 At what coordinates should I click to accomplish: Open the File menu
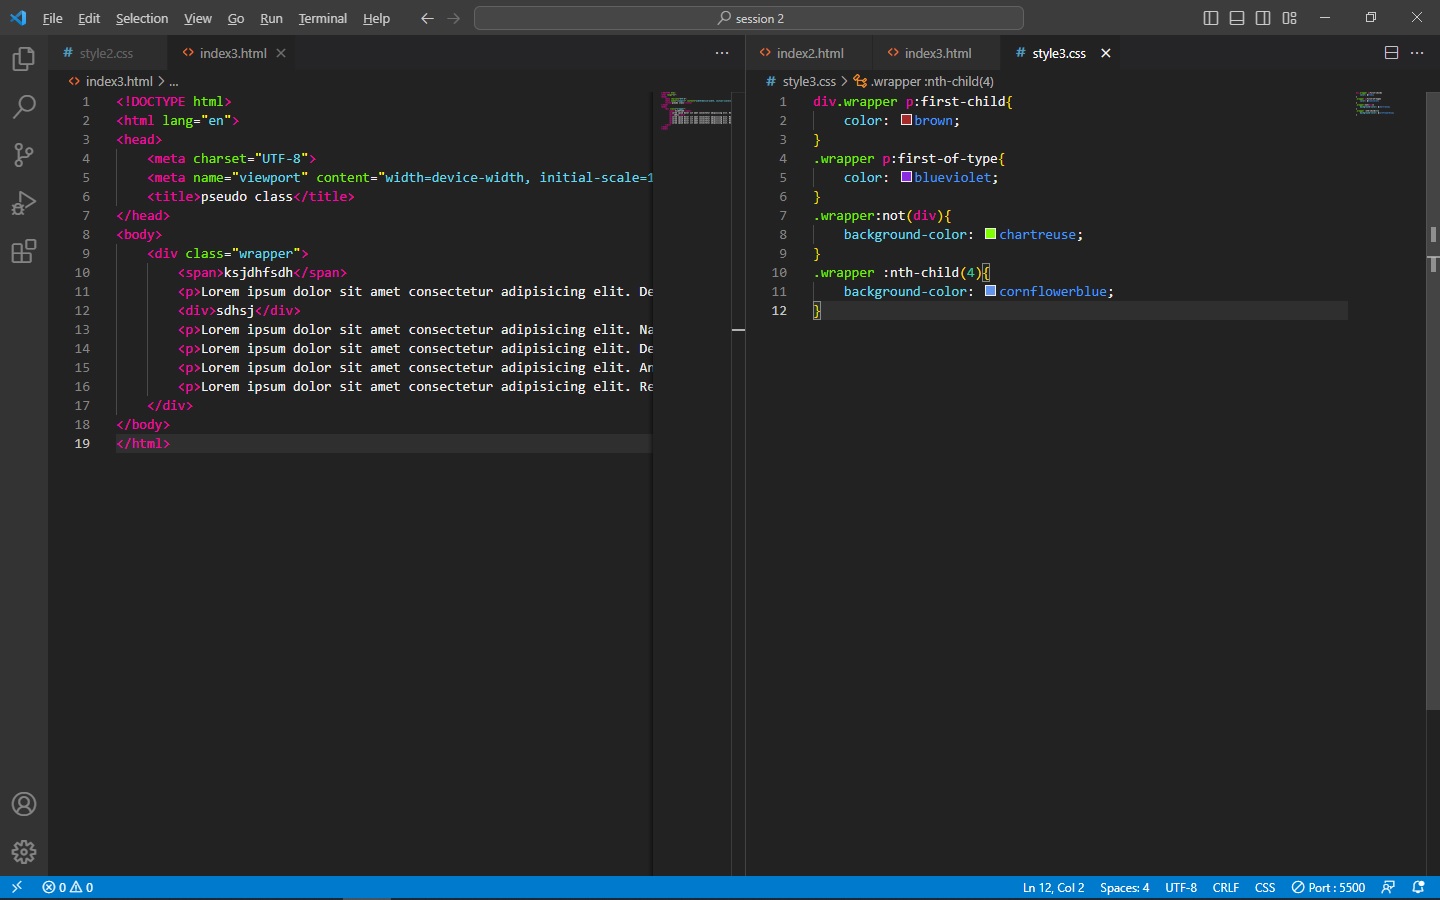(53, 18)
